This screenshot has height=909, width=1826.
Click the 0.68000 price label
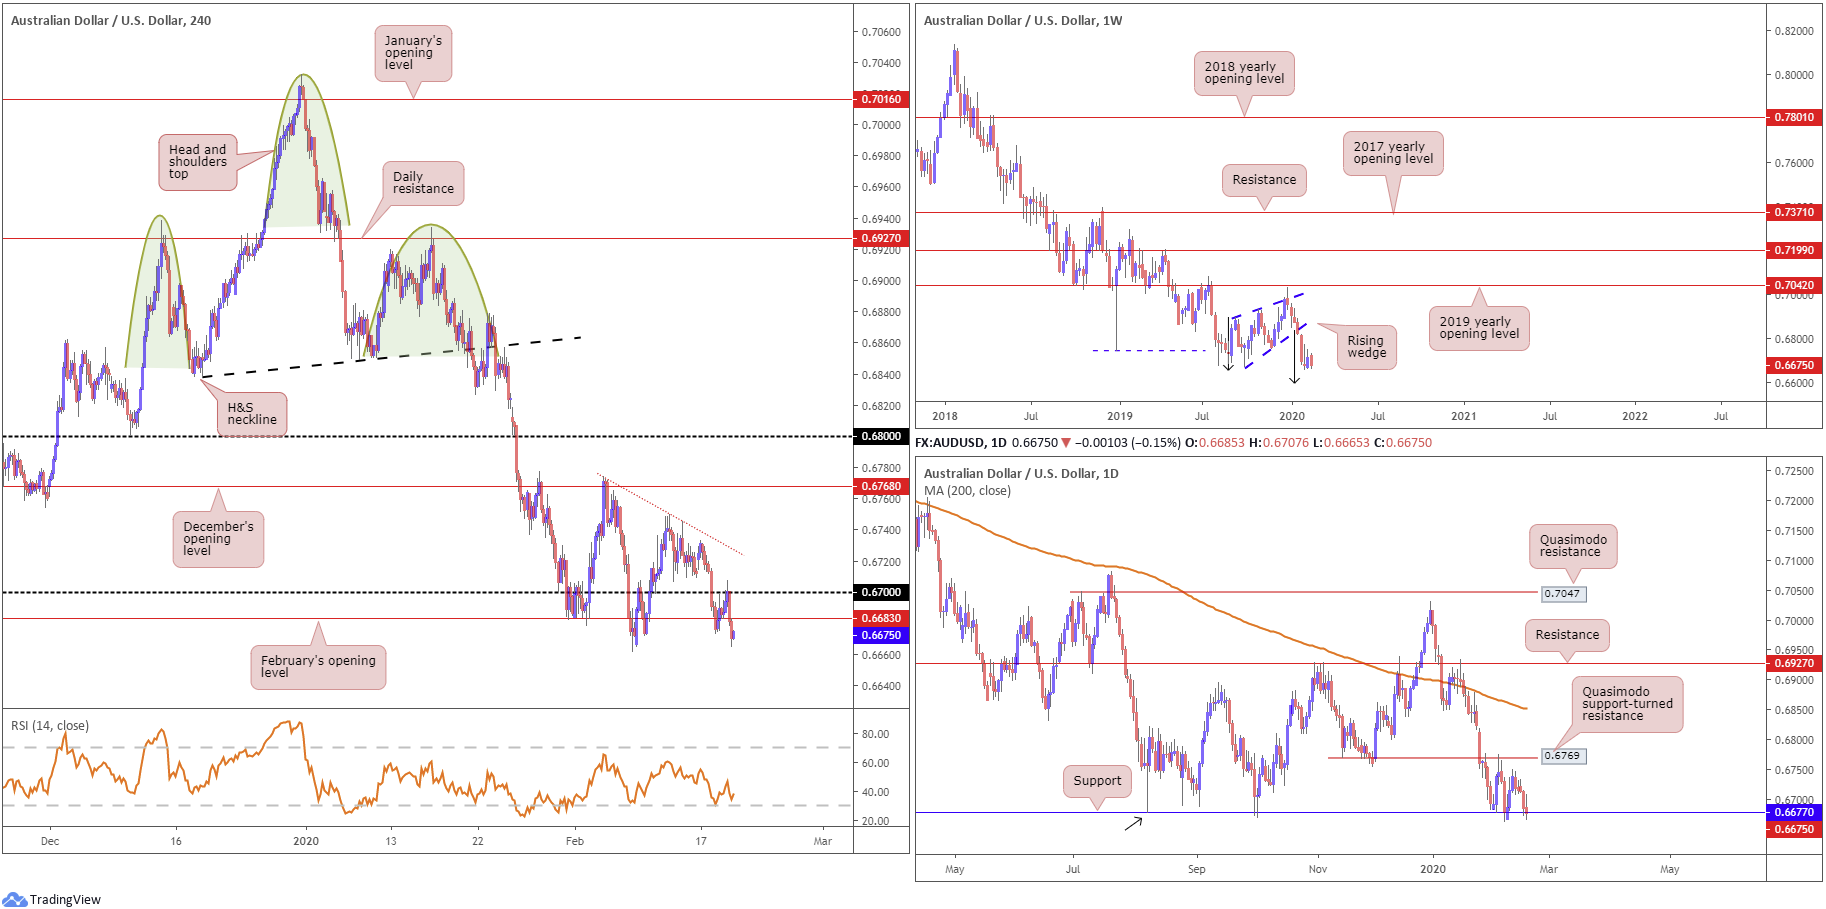coord(881,436)
